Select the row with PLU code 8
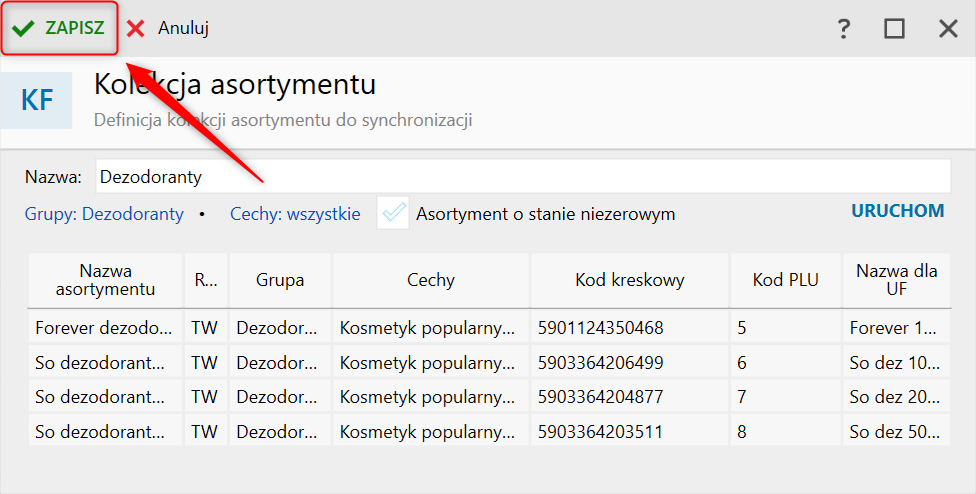This screenshot has height=494, width=976. point(489,431)
